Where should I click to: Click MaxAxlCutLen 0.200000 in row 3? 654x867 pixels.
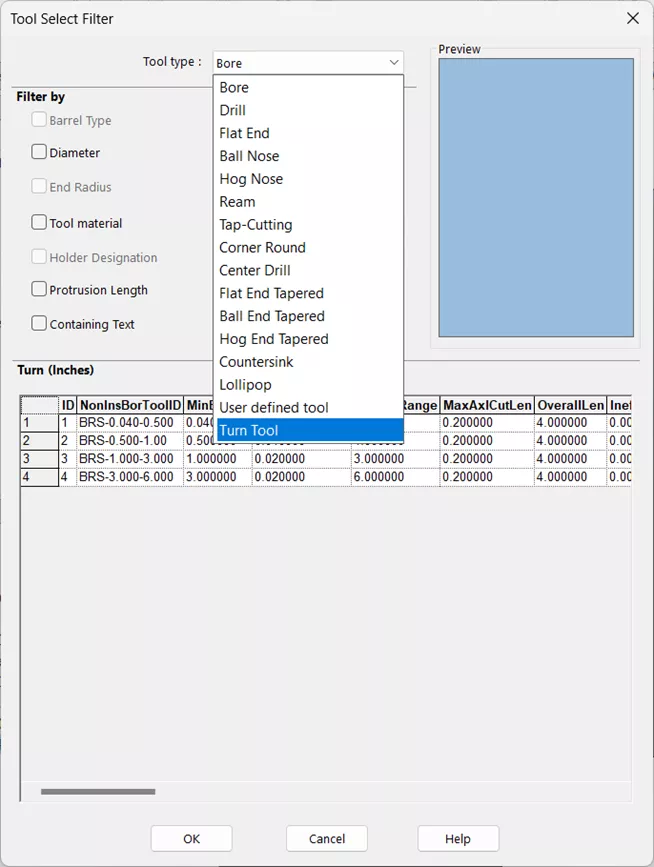tap(487, 459)
